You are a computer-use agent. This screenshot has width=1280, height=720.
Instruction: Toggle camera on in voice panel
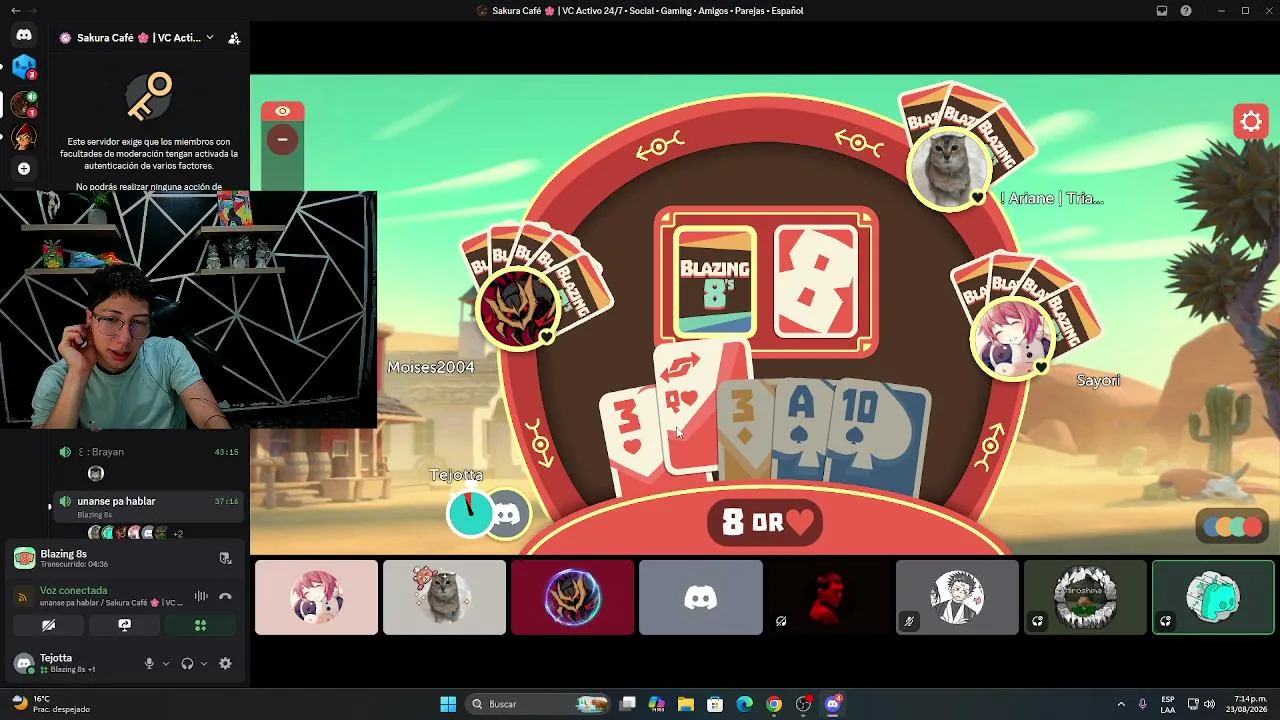49,625
